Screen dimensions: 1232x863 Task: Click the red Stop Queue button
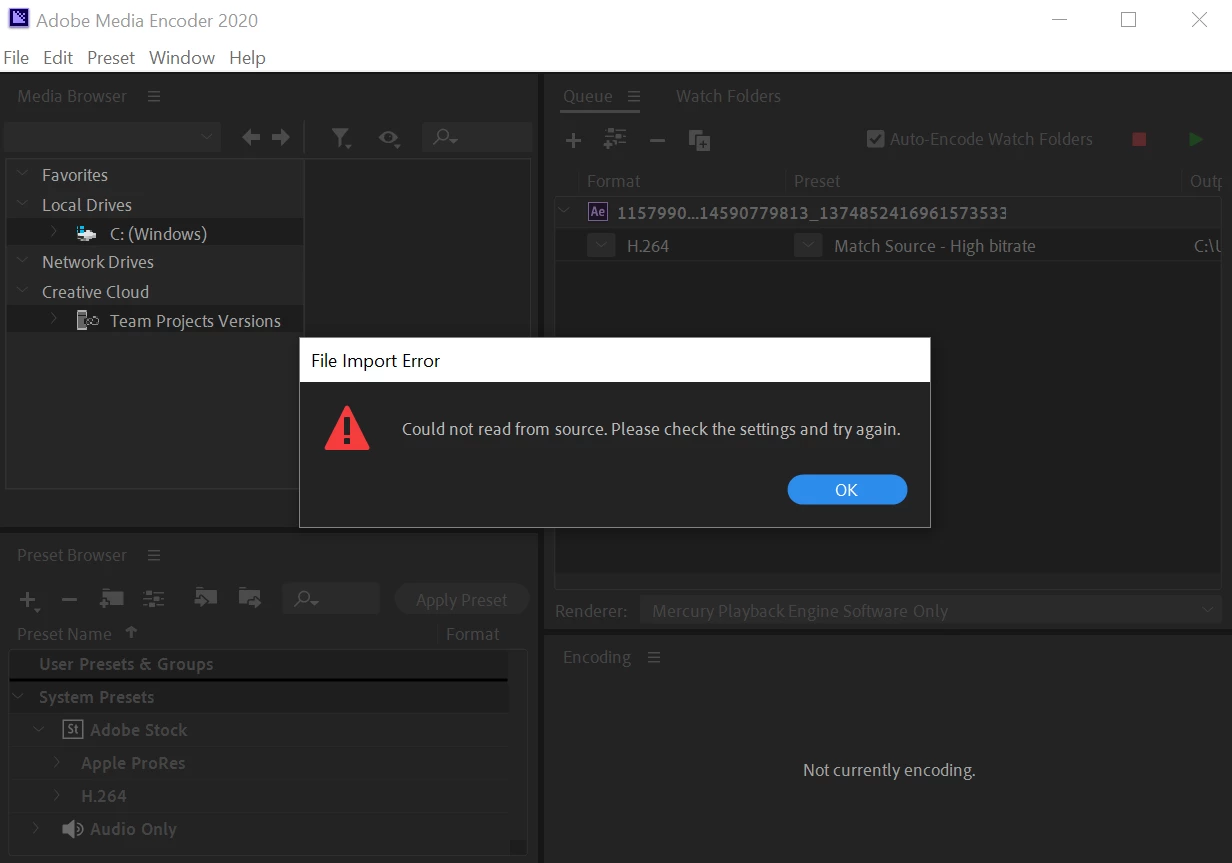click(x=1139, y=139)
